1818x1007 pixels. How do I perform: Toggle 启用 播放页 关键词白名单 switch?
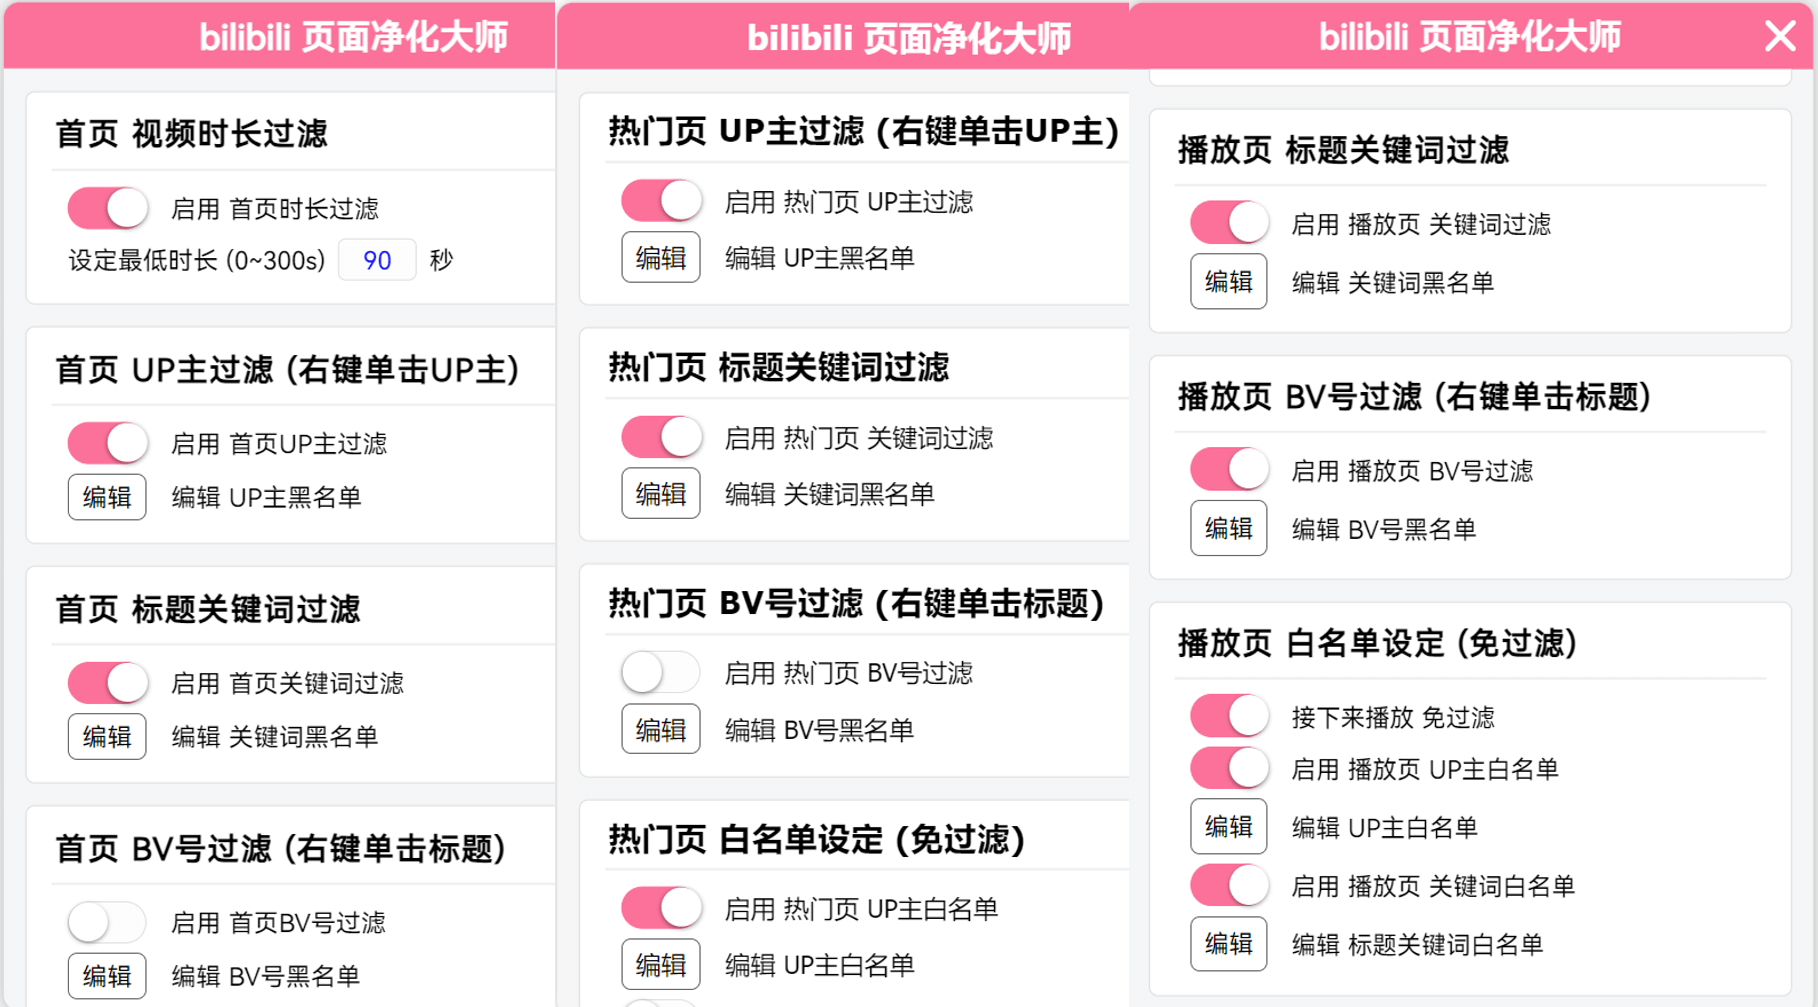click(1229, 885)
